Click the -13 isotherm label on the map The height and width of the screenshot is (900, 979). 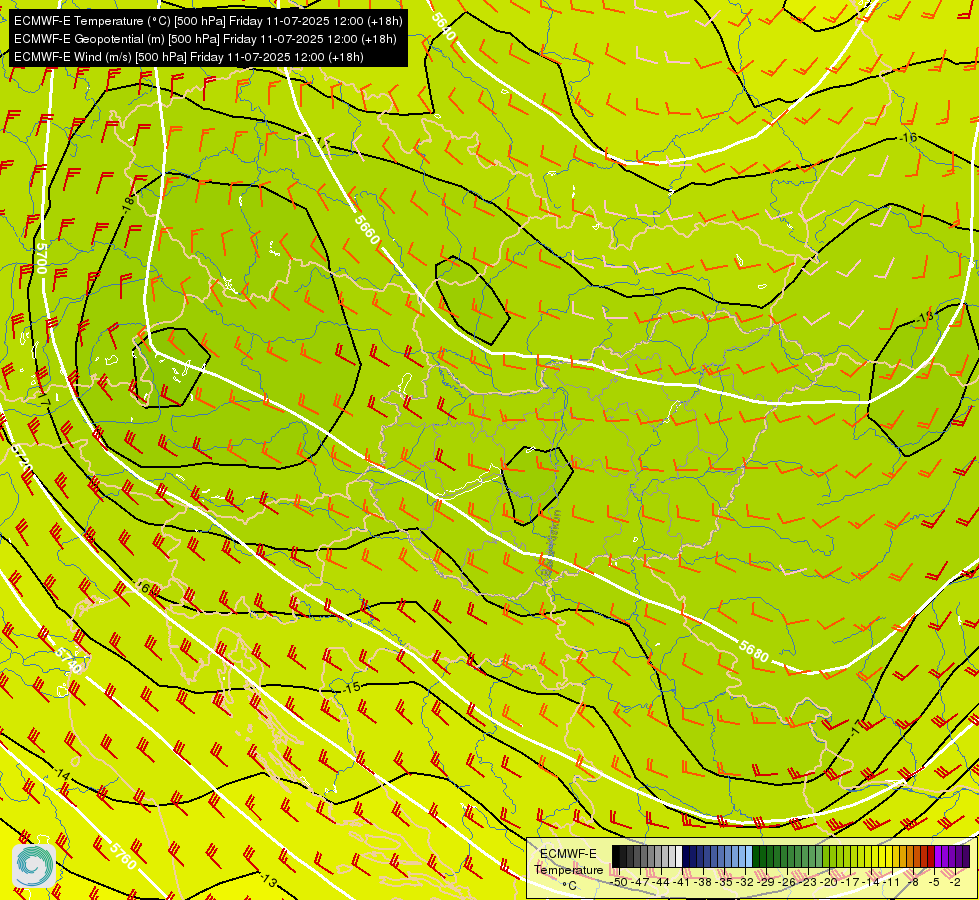[x=268, y=881]
